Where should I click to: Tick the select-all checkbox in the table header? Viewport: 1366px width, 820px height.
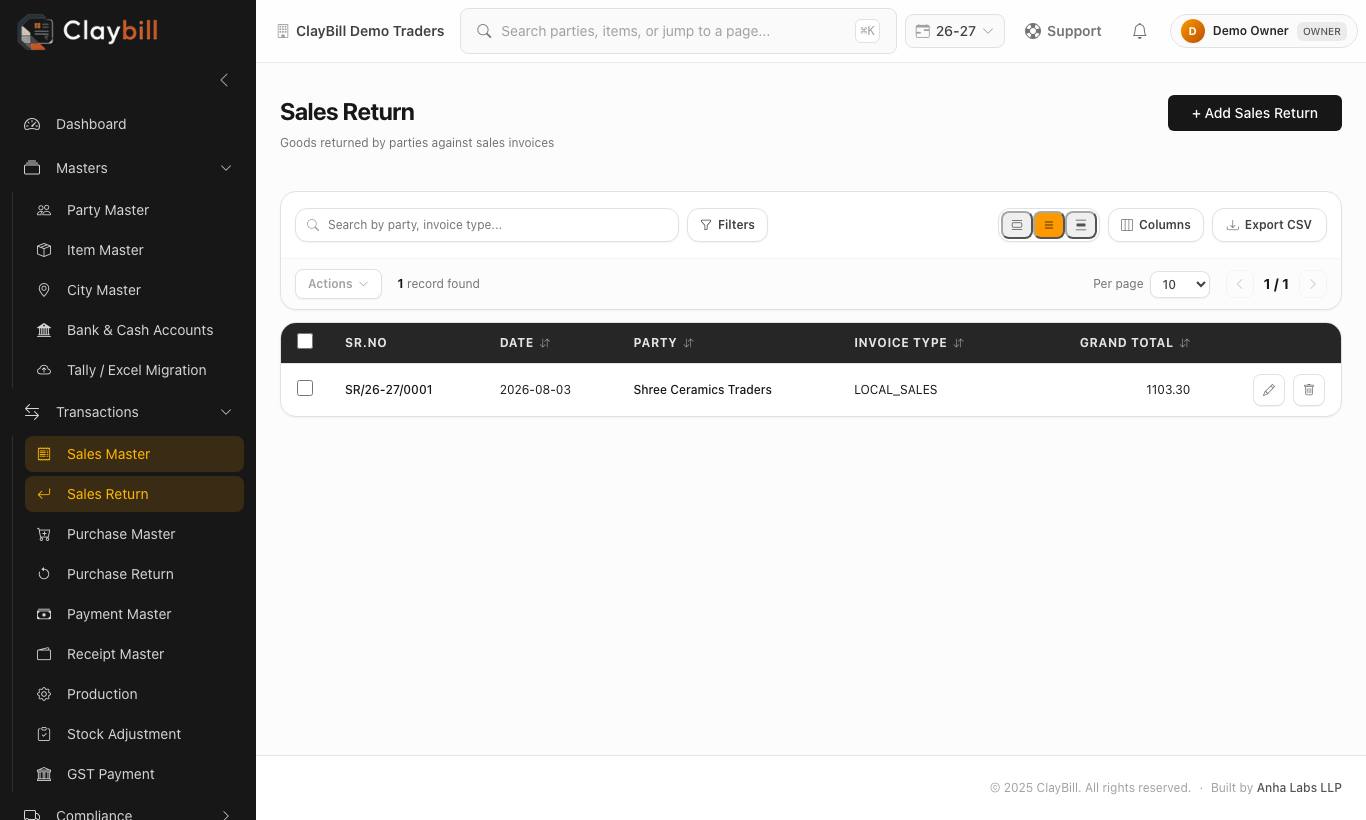pos(305,341)
